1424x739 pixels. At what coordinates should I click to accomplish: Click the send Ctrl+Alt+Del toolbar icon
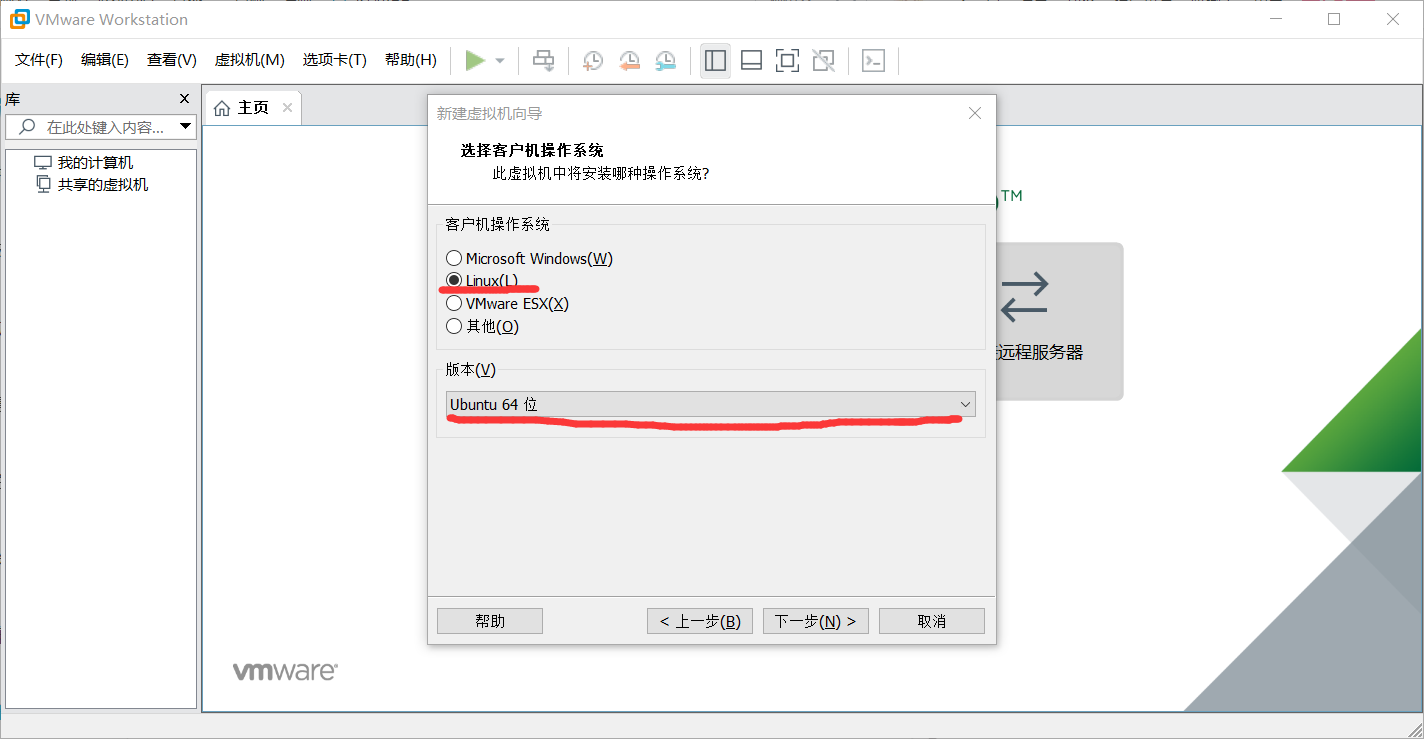click(x=543, y=61)
